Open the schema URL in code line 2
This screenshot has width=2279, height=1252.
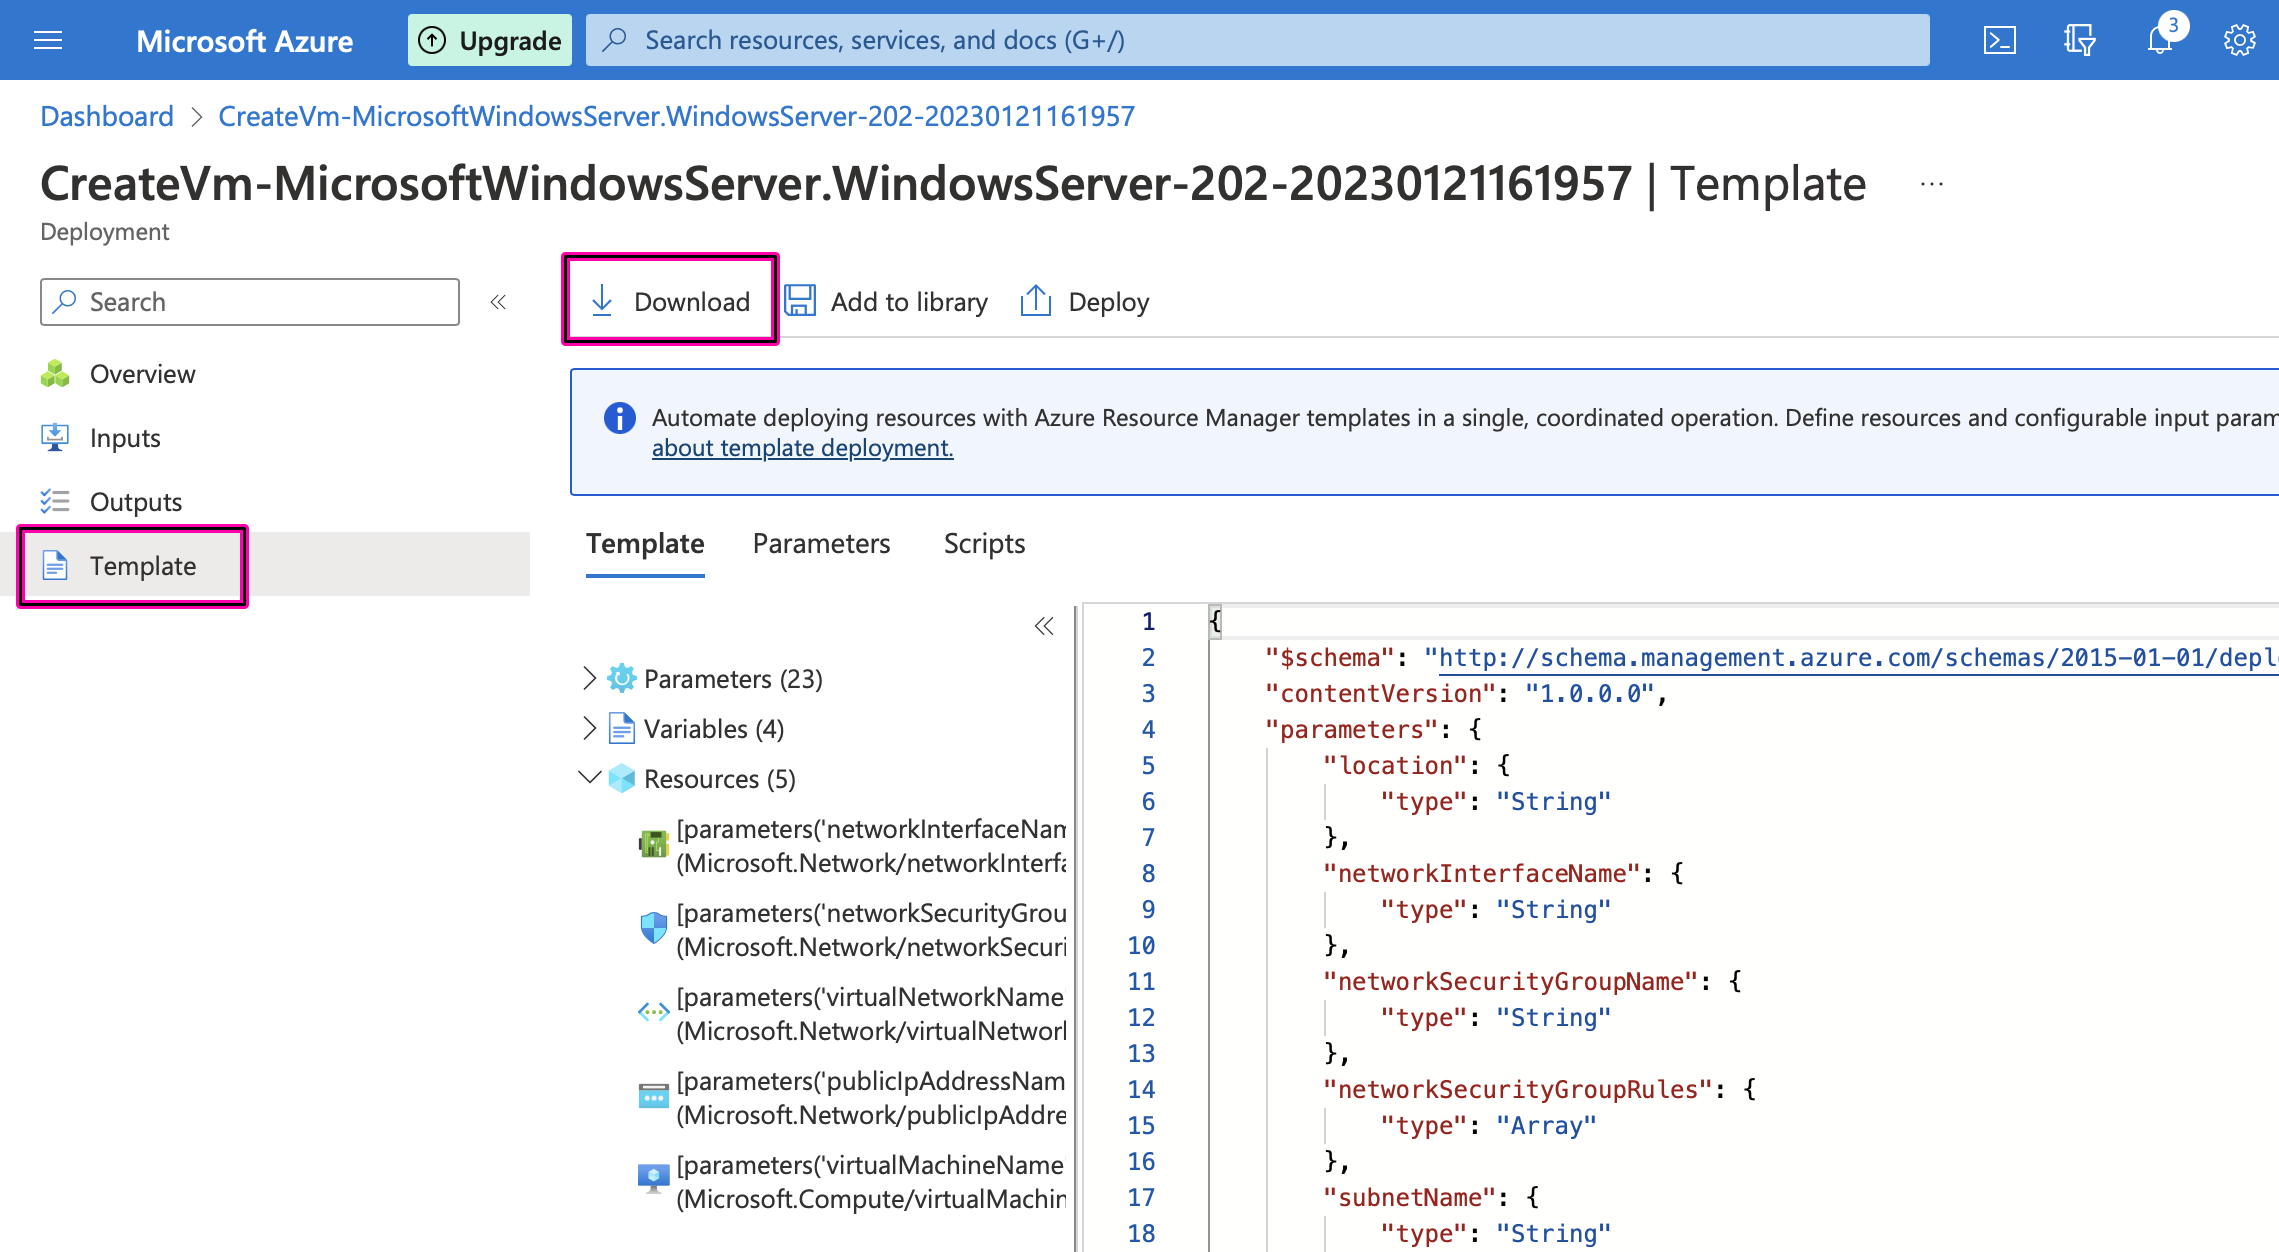tap(1858, 658)
